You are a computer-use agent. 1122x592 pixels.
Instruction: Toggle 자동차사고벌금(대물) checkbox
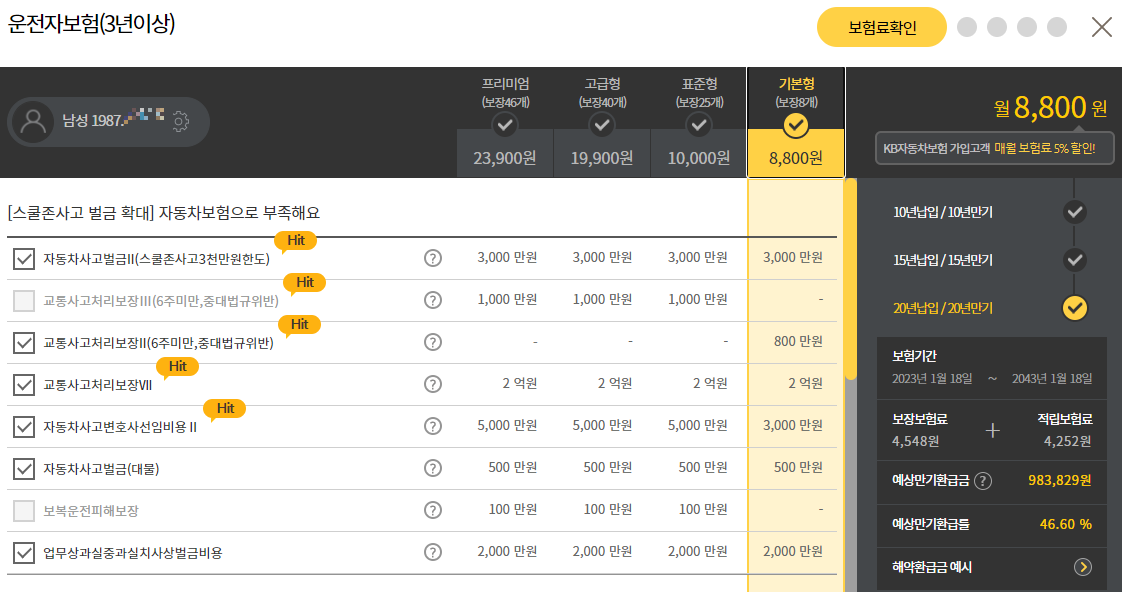click(x=24, y=469)
